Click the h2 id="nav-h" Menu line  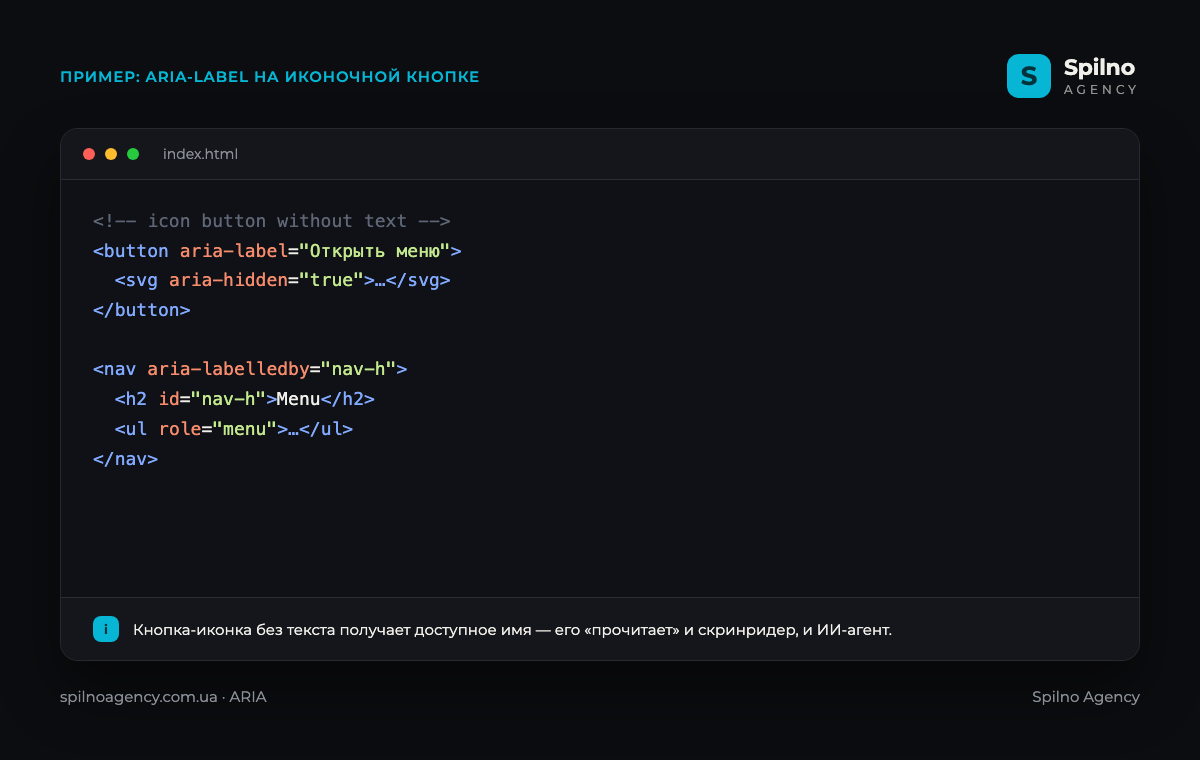[245, 399]
